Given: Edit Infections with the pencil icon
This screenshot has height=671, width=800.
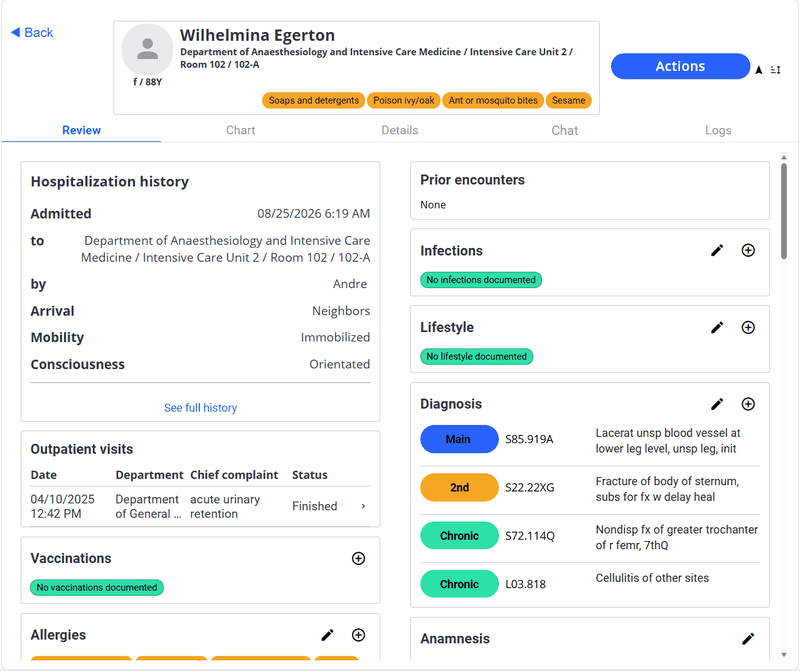Looking at the screenshot, I should [717, 250].
